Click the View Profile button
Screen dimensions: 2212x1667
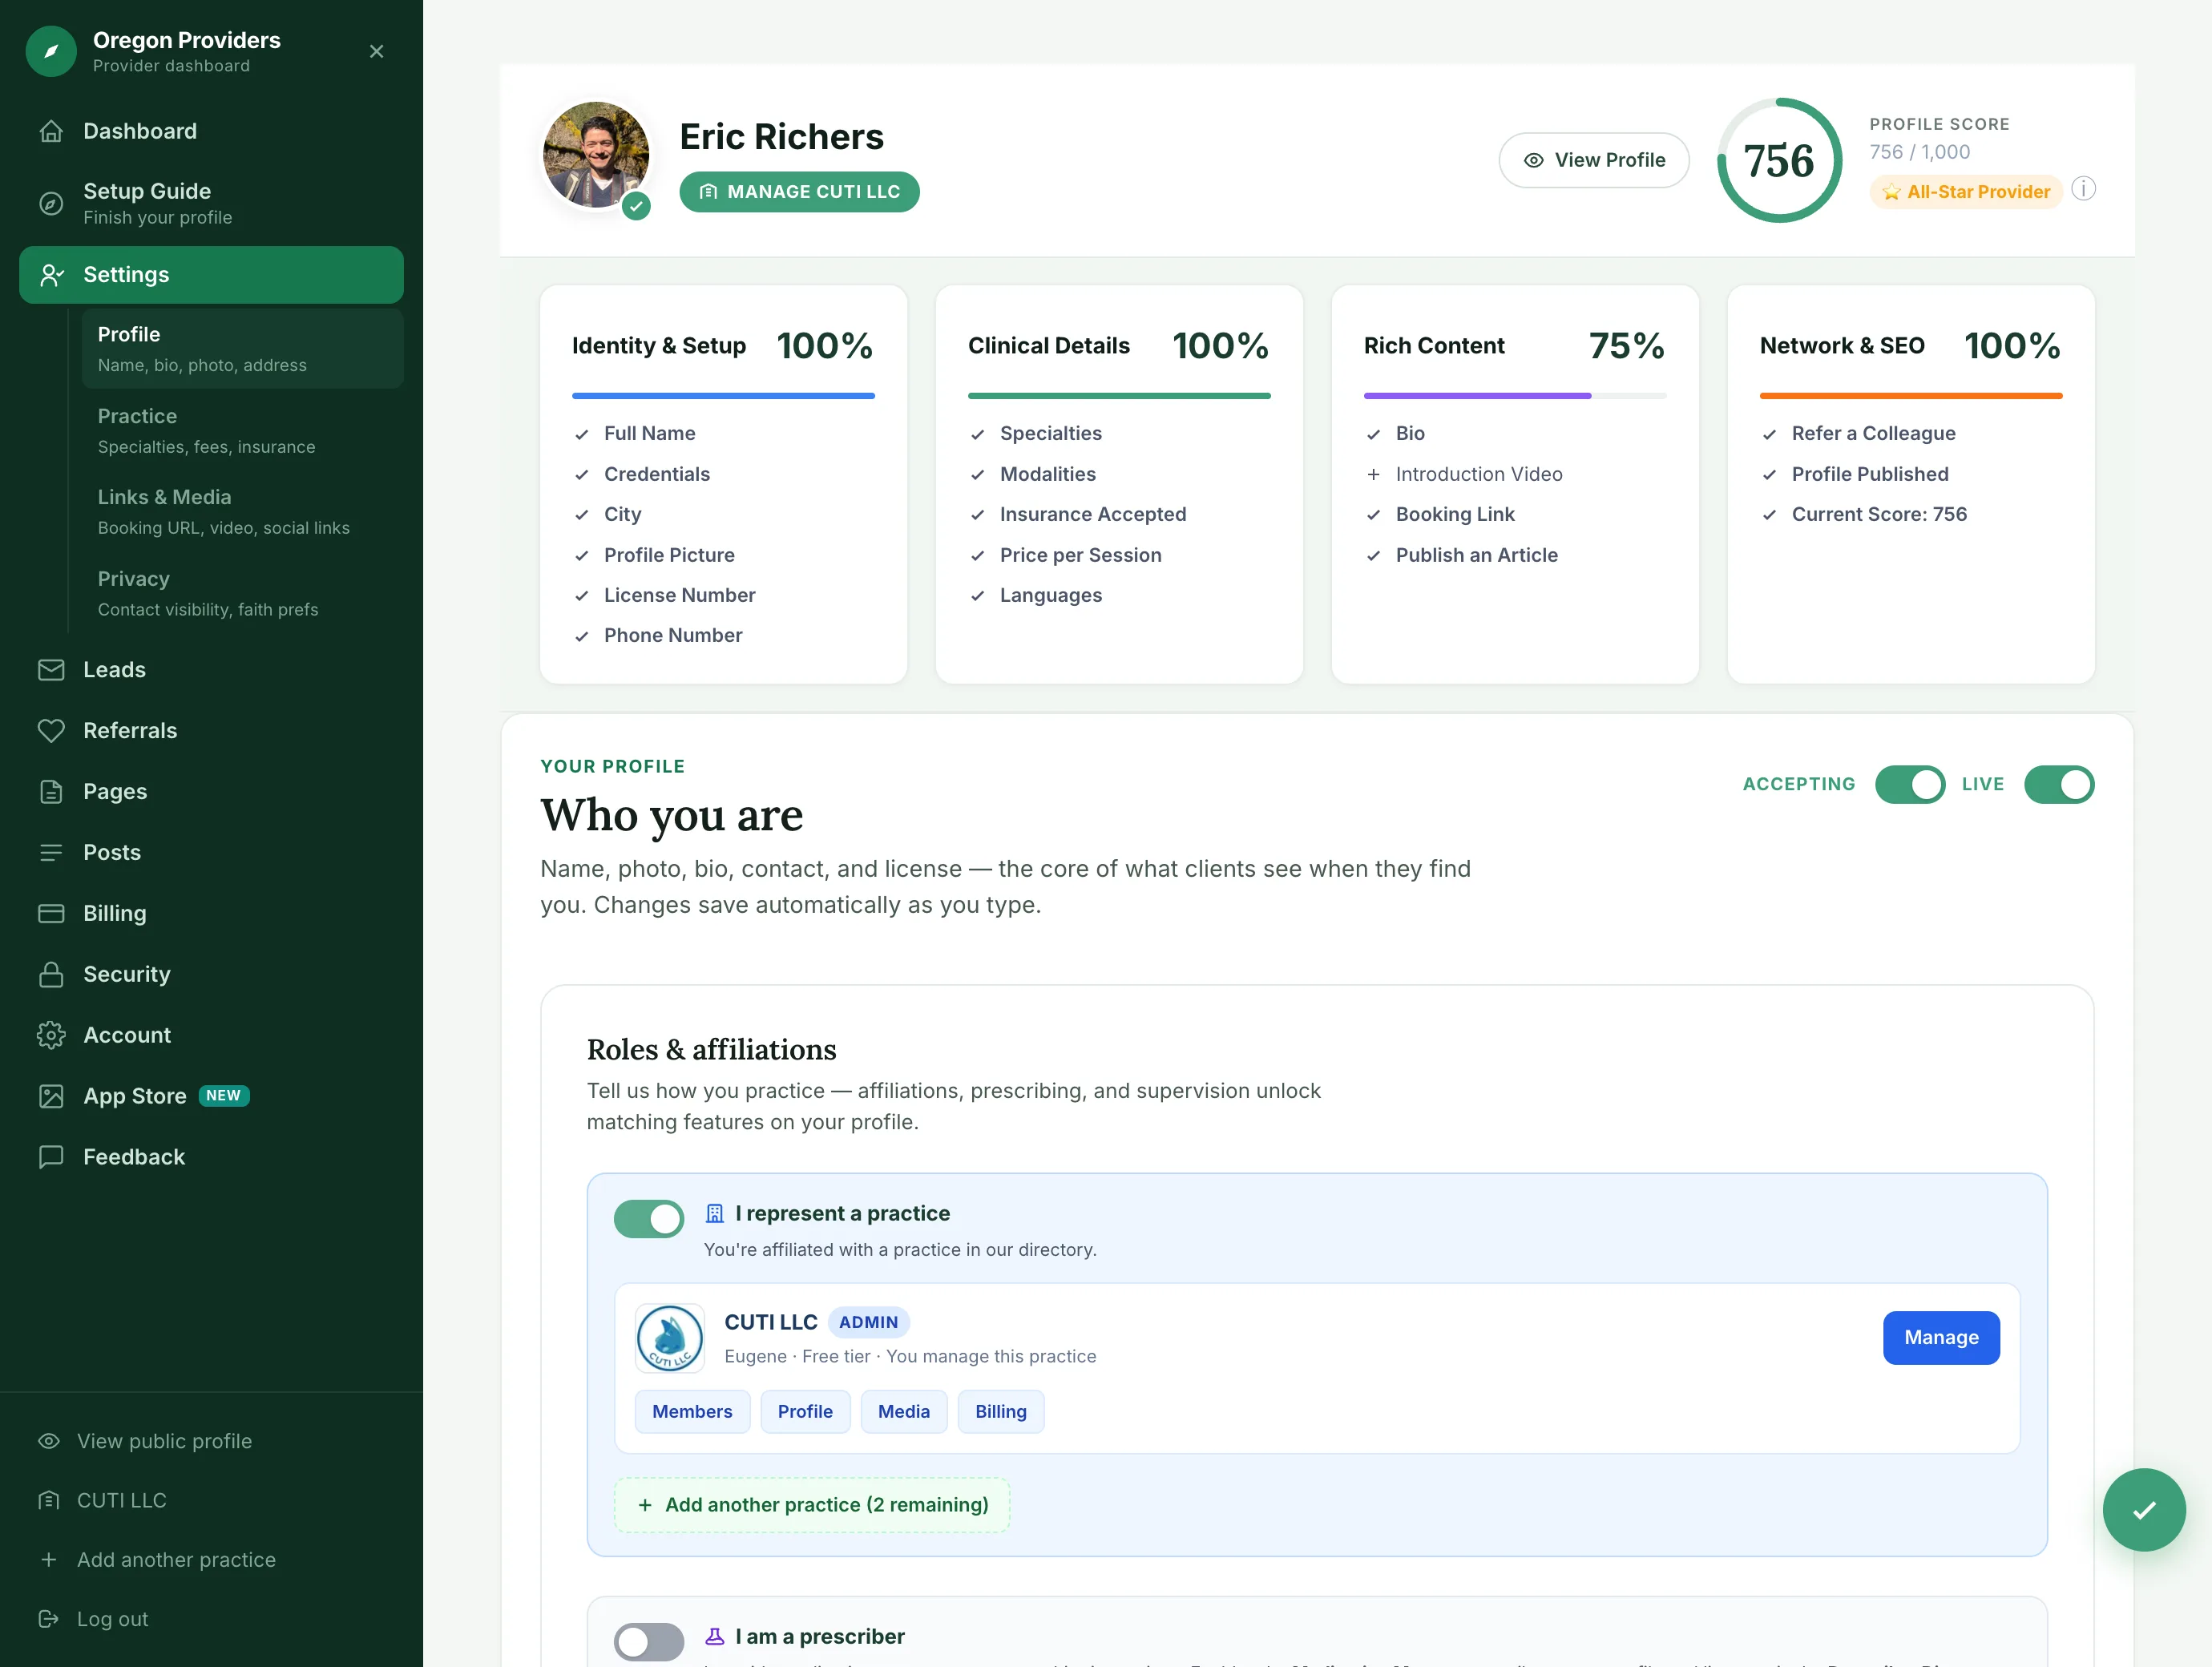1594,160
